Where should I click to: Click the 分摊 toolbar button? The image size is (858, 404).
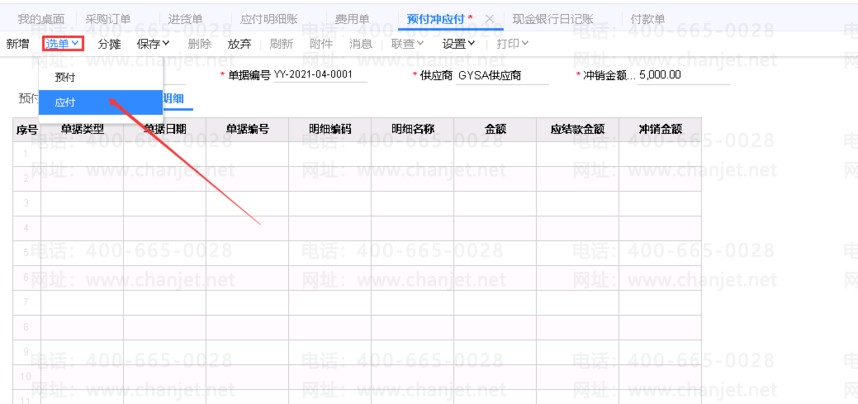pyautogui.click(x=109, y=44)
